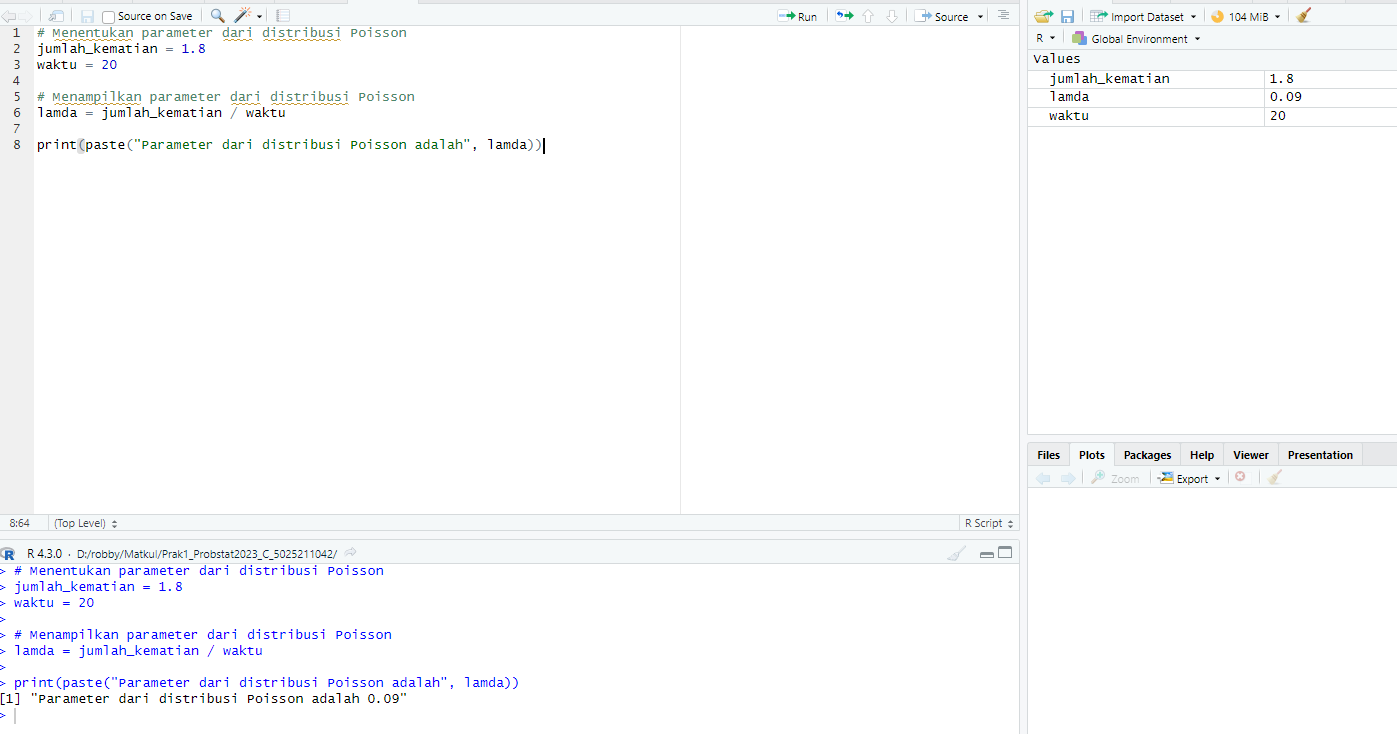Click cursor position 8:64 indicator
This screenshot has height=734, width=1397.
(x=19, y=523)
